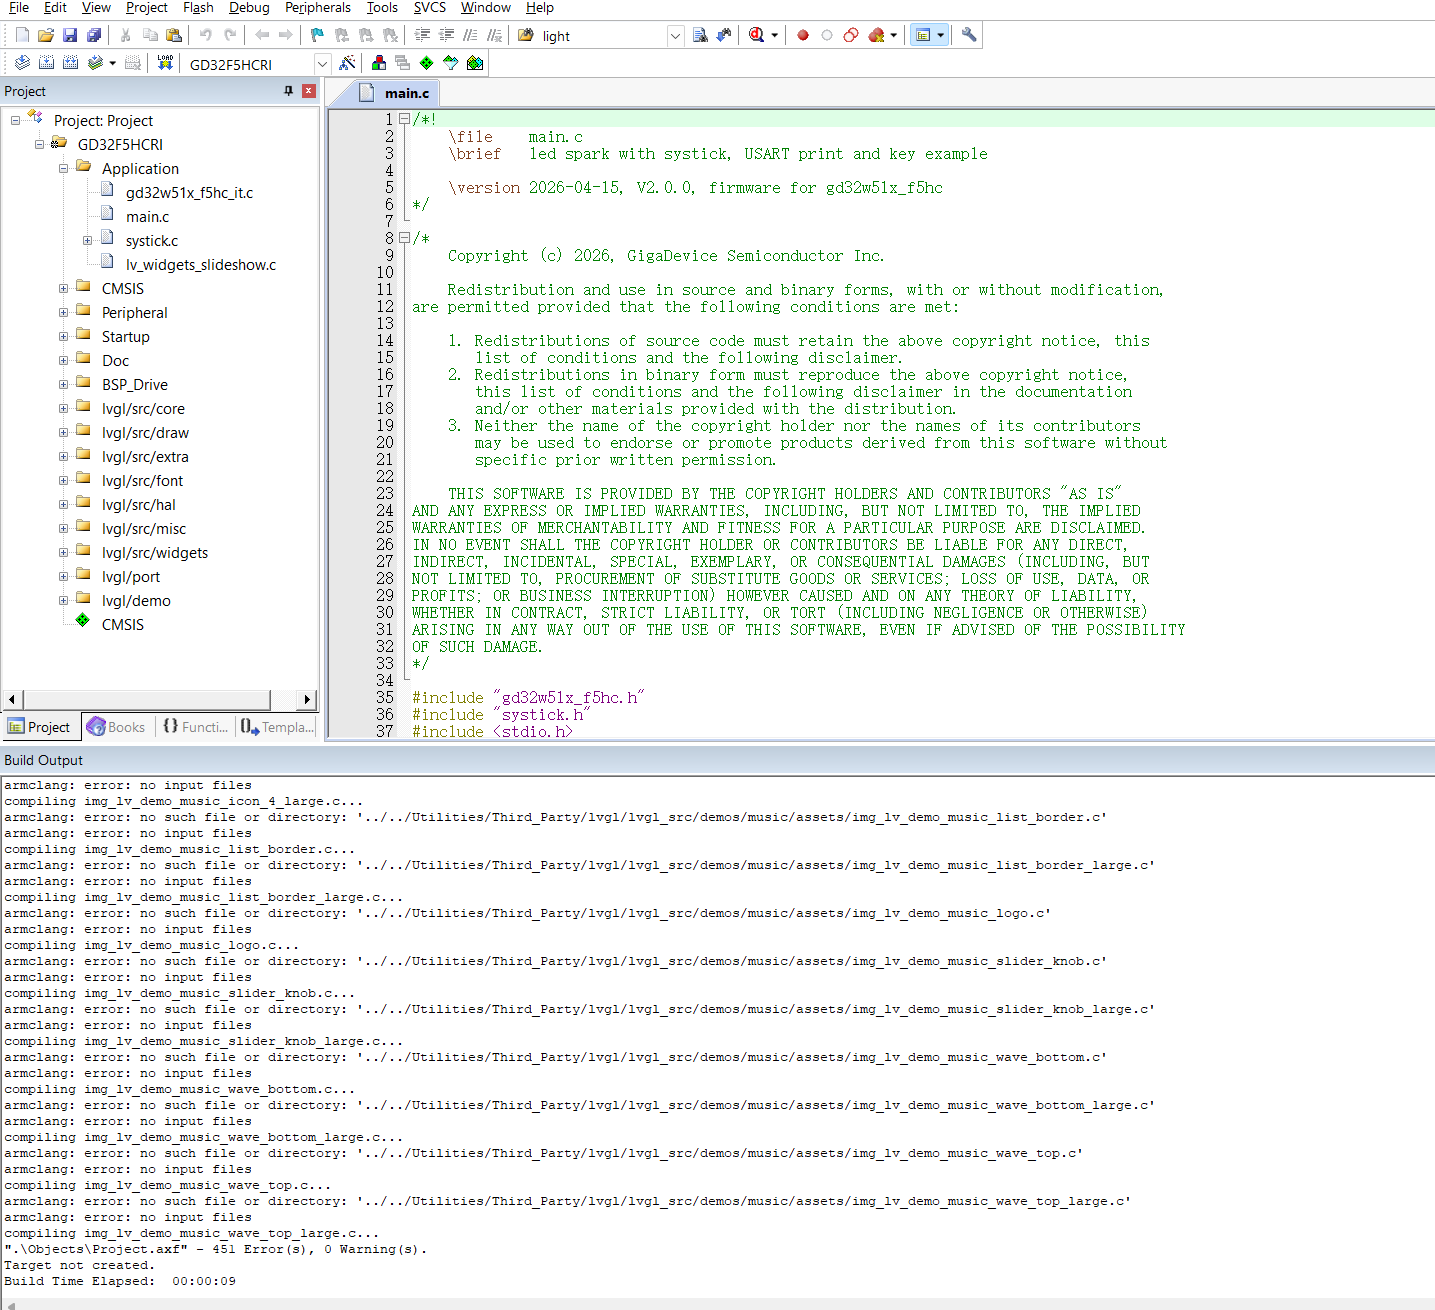Click the Open file toolbar icon
1435x1310 pixels.
pyautogui.click(x=46, y=35)
